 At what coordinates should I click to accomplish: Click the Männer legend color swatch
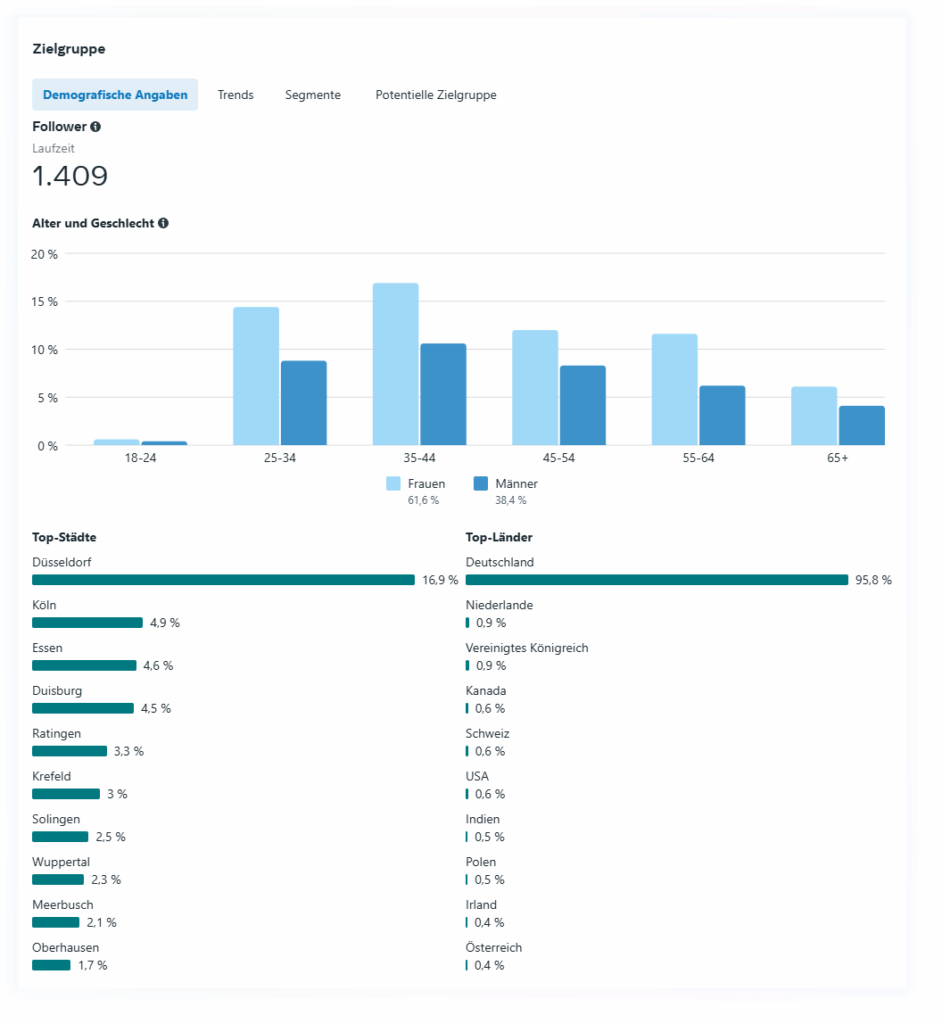[480, 484]
